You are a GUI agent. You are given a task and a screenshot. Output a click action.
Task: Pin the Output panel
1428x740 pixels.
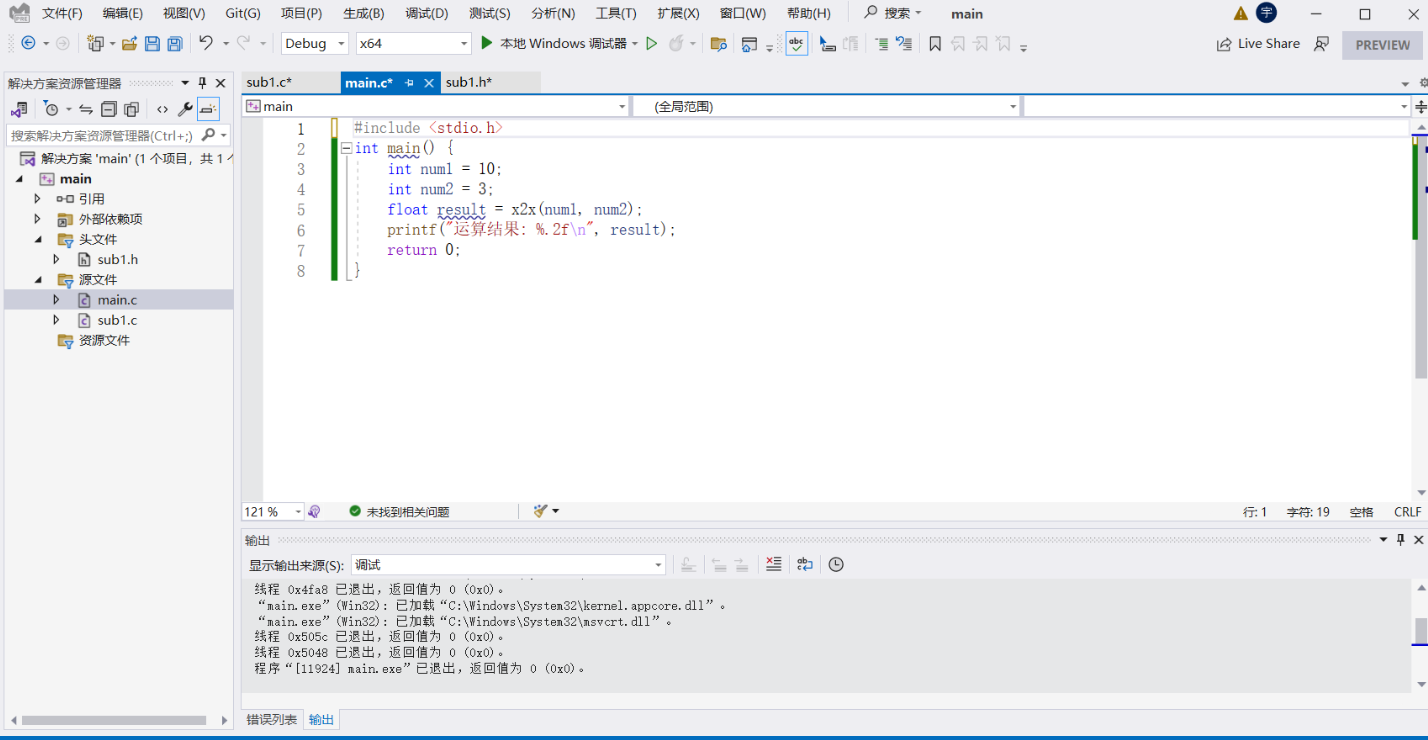click(x=1400, y=540)
